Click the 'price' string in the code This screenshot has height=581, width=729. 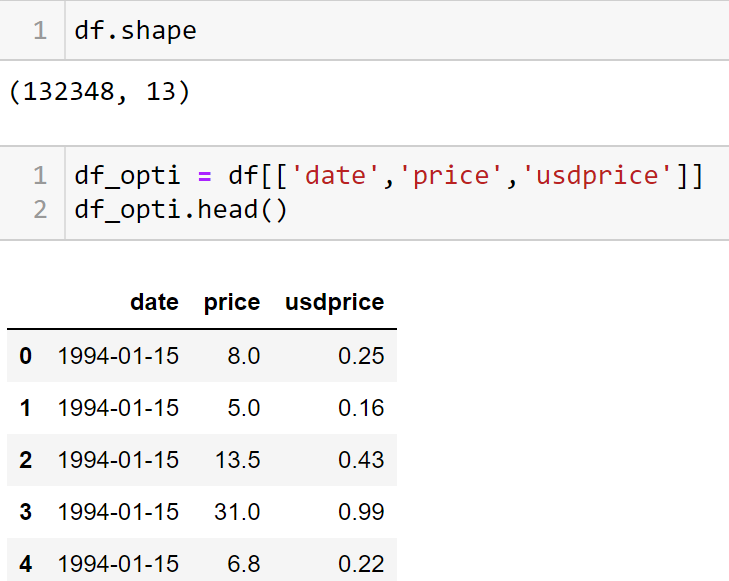coord(456,176)
